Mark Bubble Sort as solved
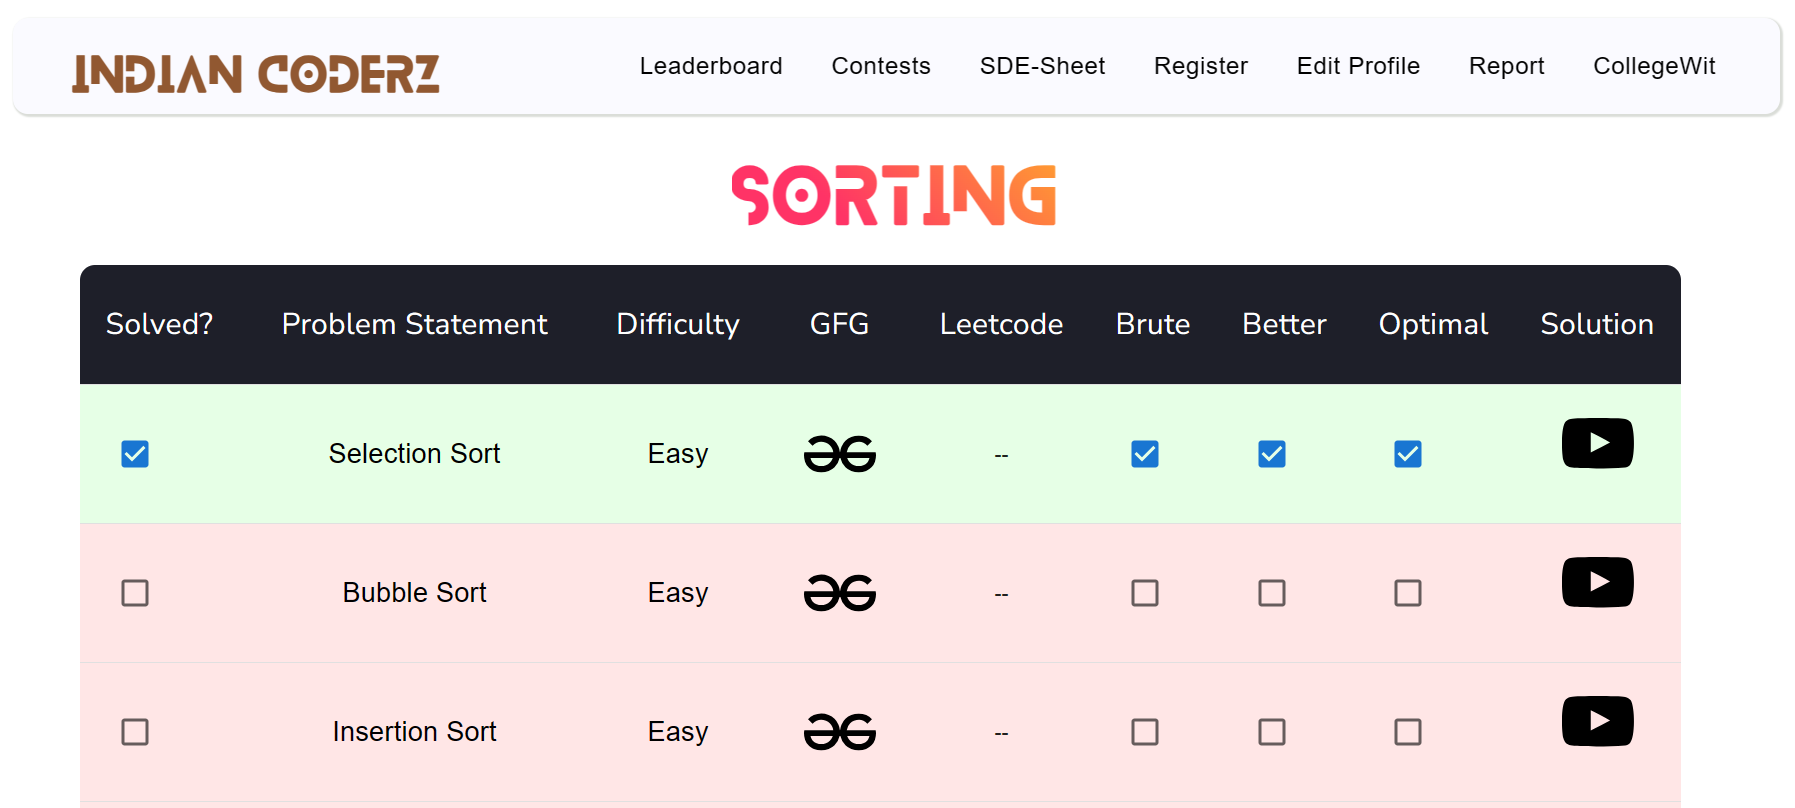The height and width of the screenshot is (808, 1795). (x=135, y=593)
